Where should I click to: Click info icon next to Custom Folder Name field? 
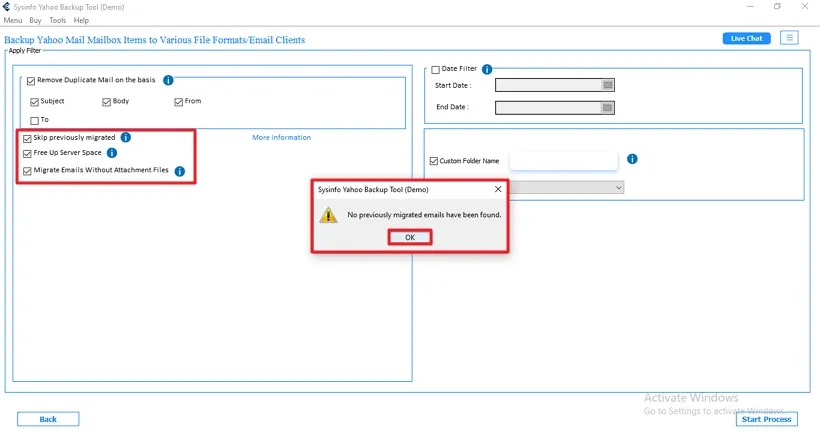coord(632,159)
